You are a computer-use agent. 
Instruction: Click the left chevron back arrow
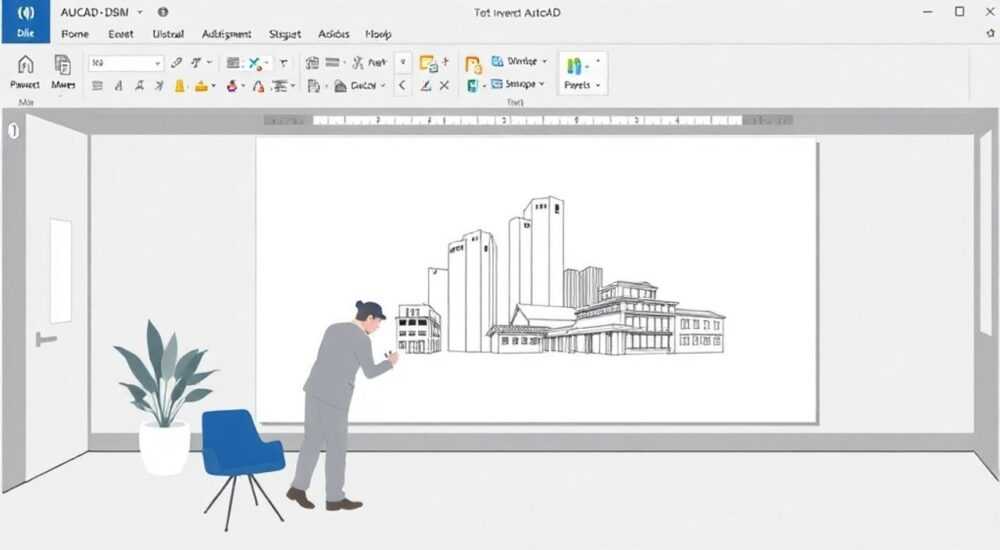coord(402,85)
